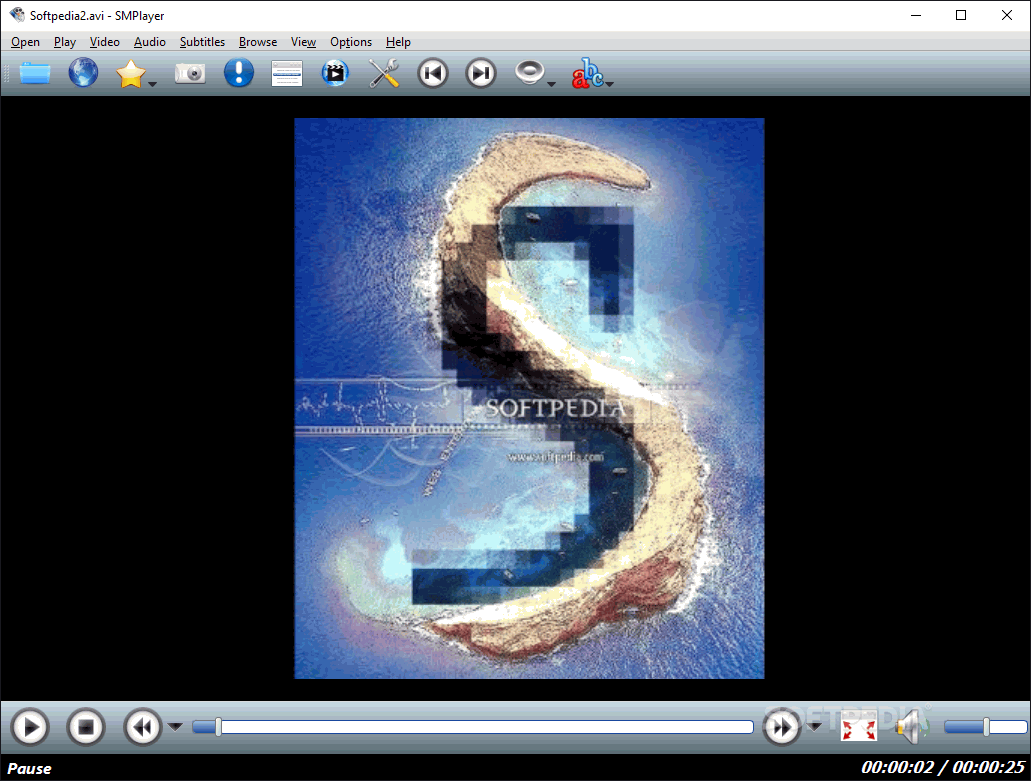Click the subtitles abc icon
The width and height of the screenshot is (1031, 781).
(587, 73)
